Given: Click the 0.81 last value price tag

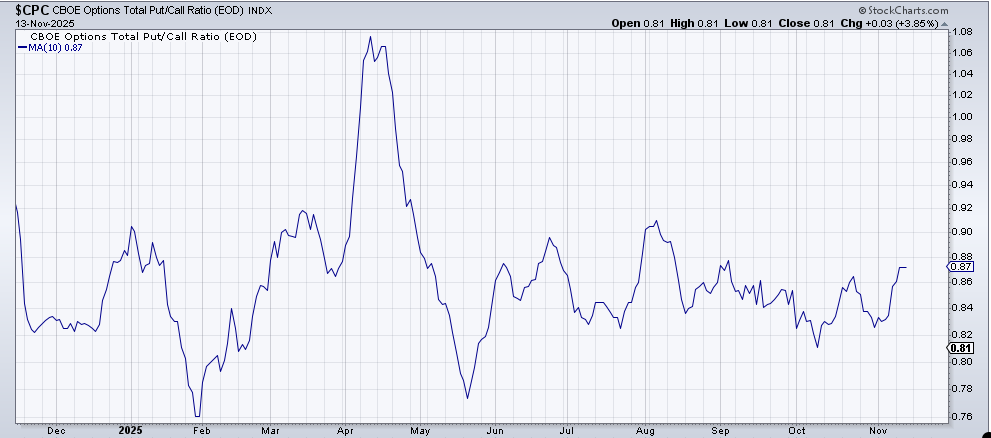Looking at the screenshot, I should pyautogui.click(x=961, y=347).
